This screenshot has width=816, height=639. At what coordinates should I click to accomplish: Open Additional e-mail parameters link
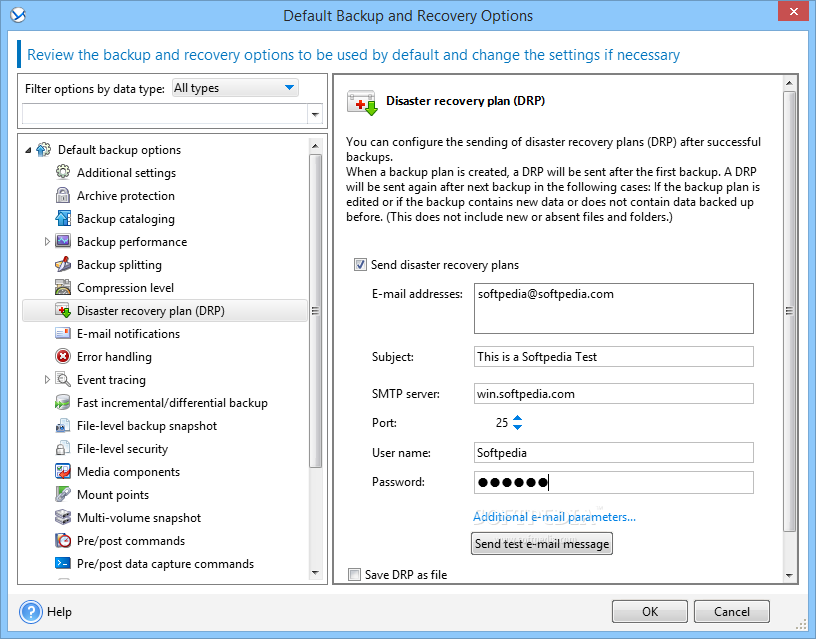coord(554,517)
